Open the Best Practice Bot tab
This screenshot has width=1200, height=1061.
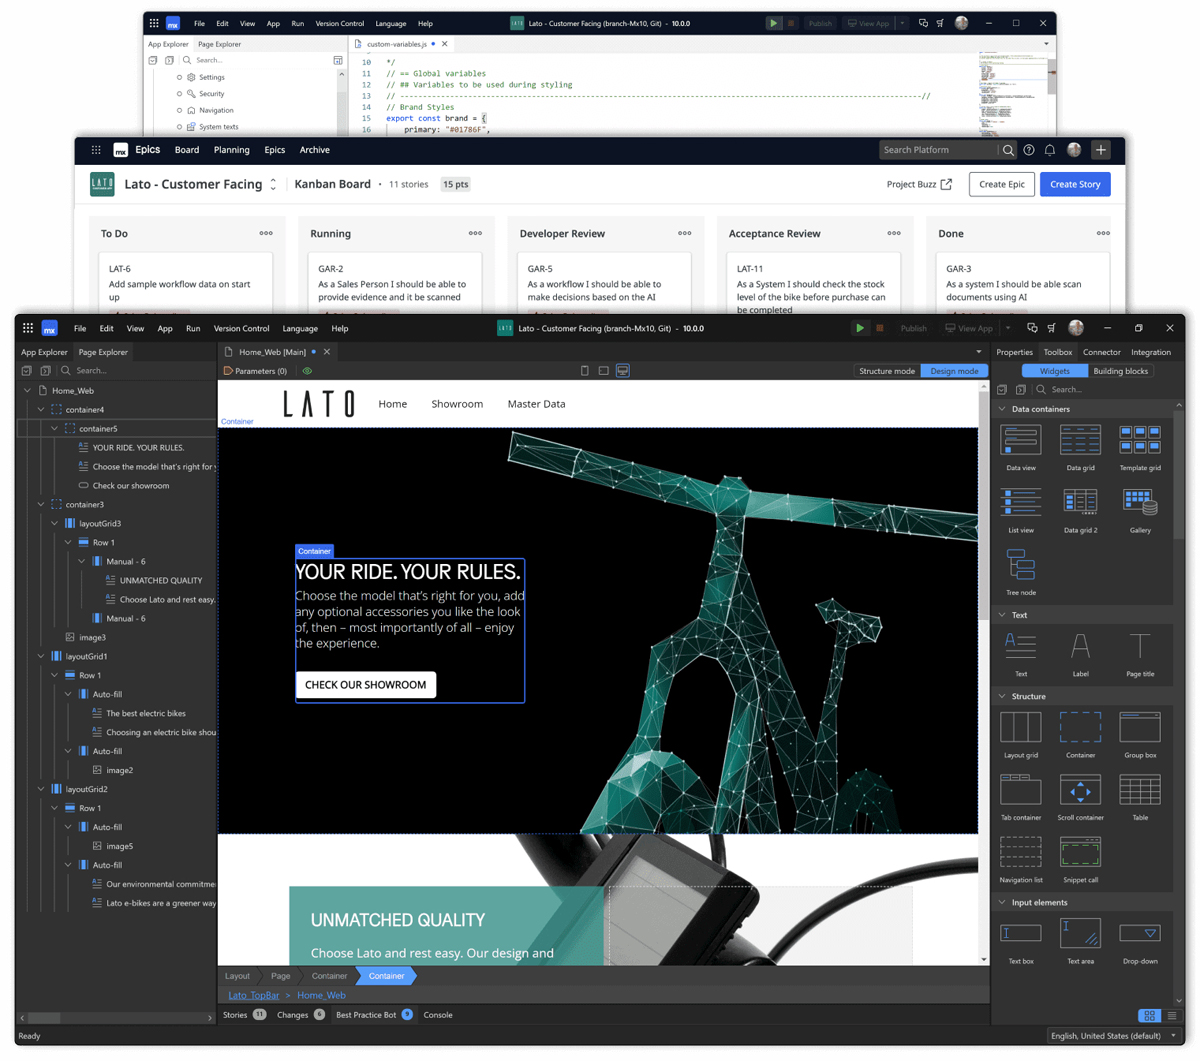pyautogui.click(x=374, y=1015)
